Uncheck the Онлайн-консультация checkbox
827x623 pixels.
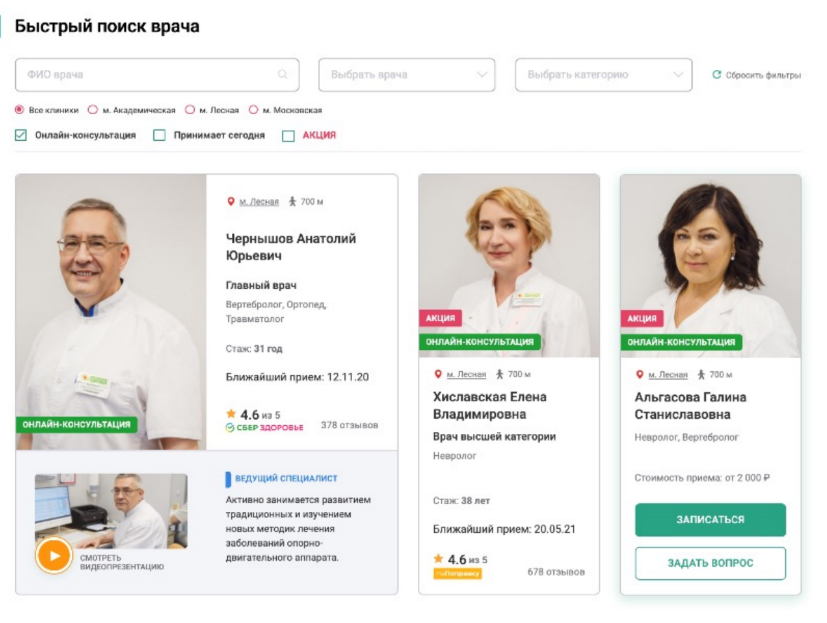click(x=21, y=135)
